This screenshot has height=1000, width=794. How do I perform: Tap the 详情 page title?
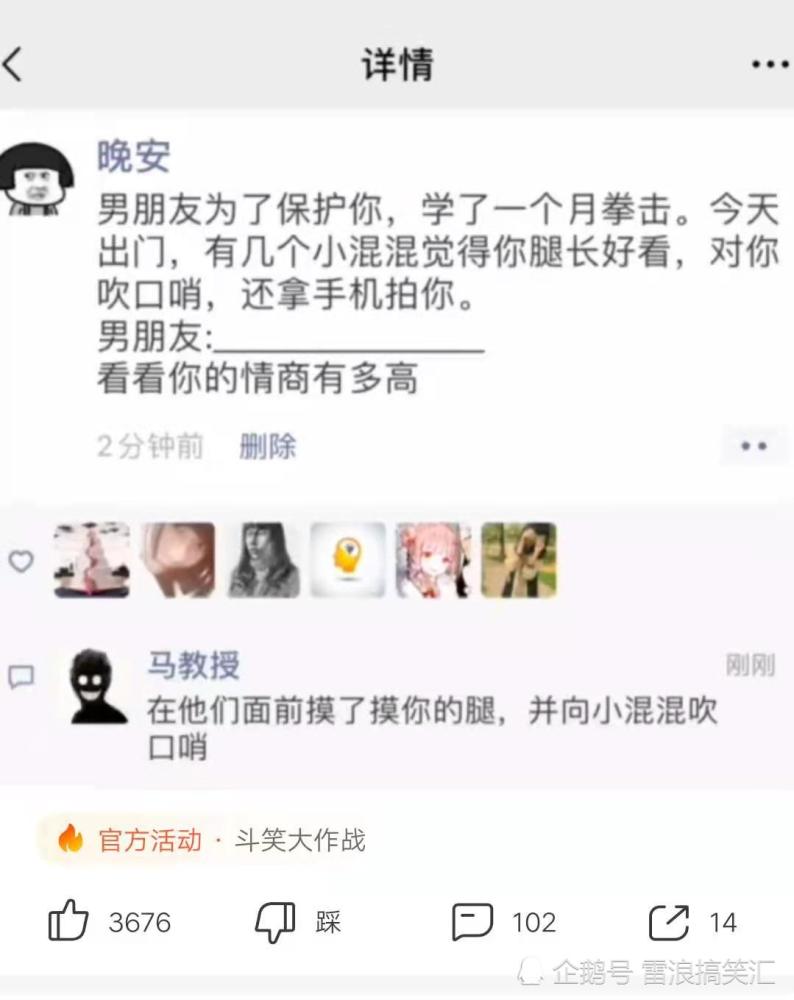[x=398, y=64]
